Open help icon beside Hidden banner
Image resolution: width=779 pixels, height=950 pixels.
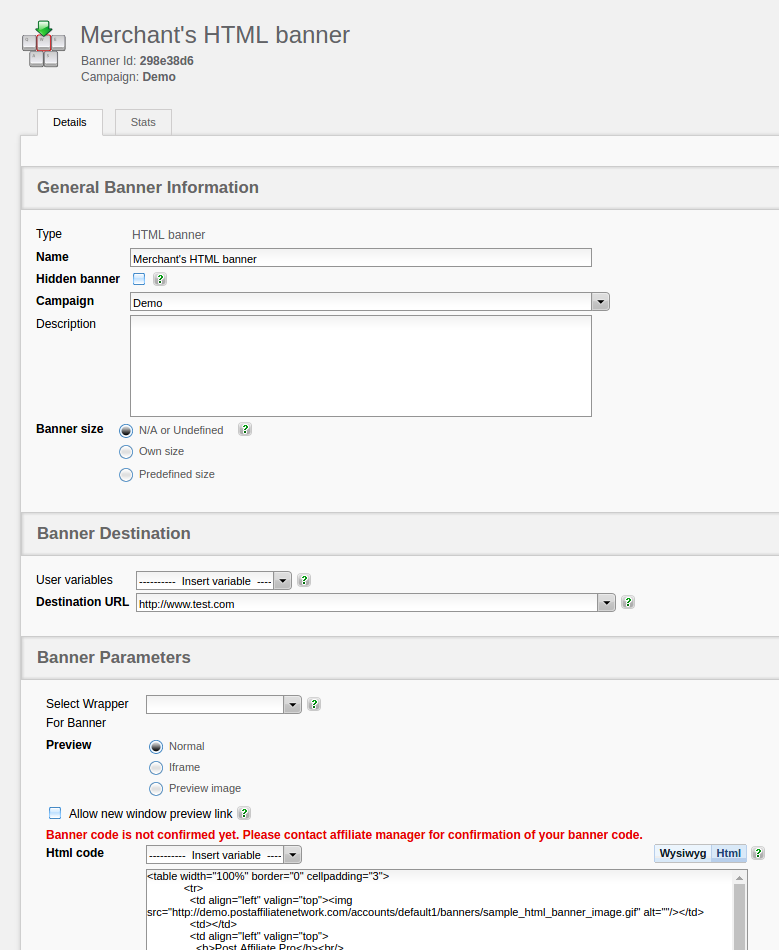tap(160, 280)
